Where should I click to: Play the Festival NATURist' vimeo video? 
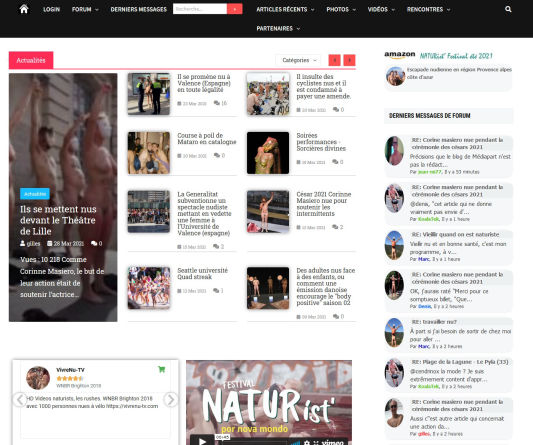click(202, 441)
